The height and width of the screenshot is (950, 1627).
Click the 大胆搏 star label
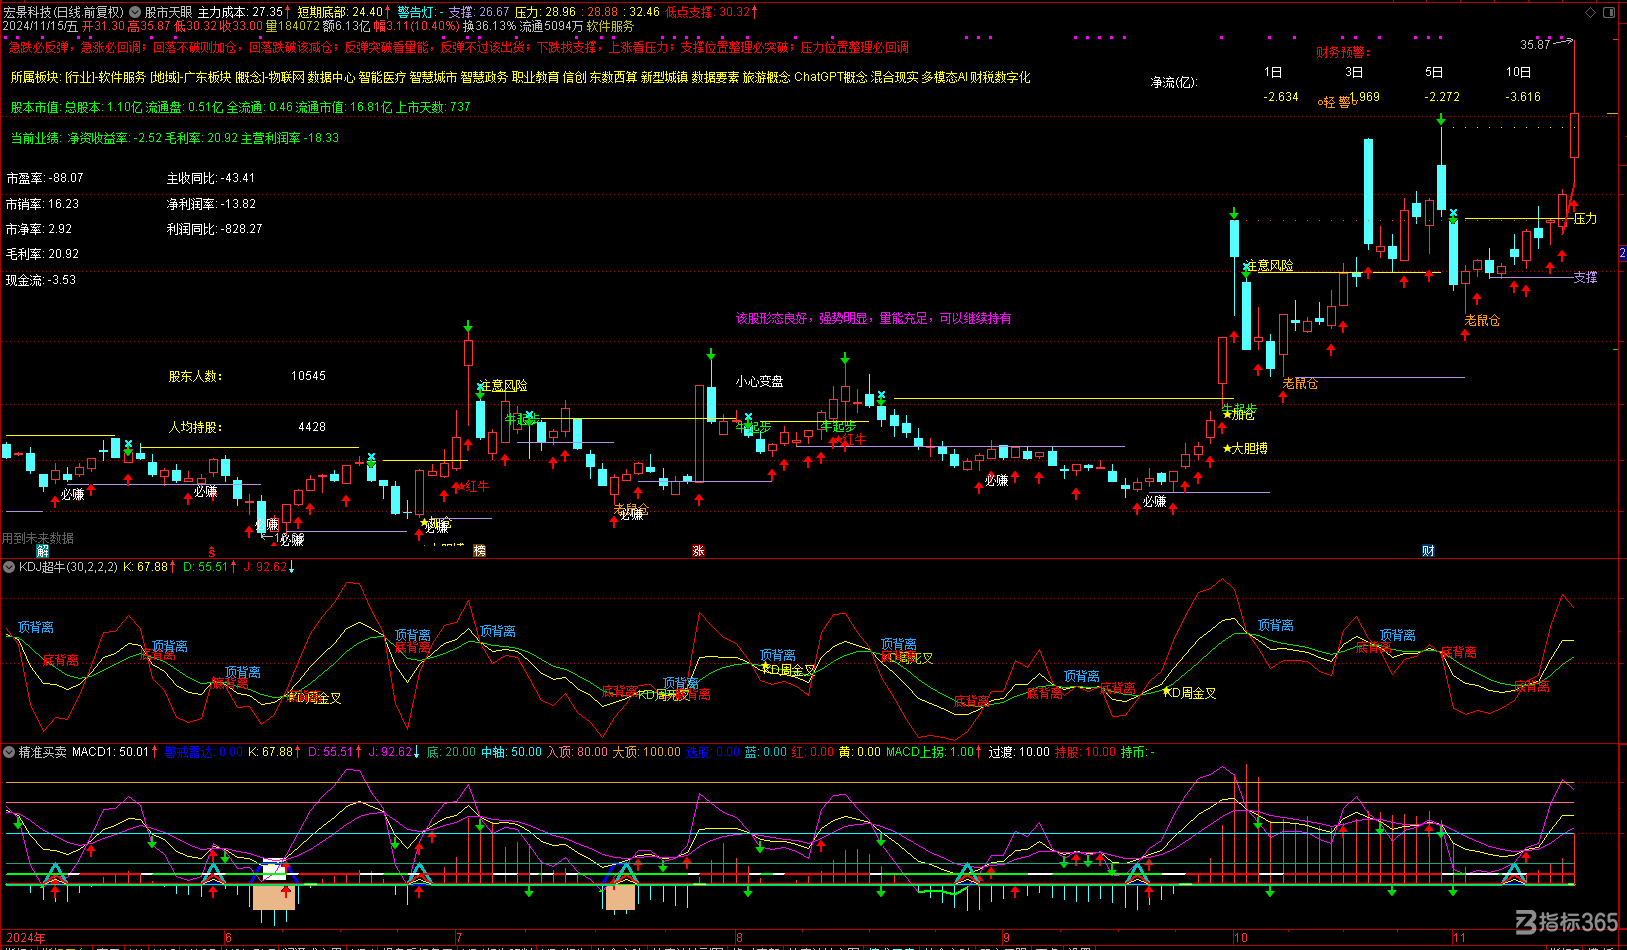coord(1246,448)
